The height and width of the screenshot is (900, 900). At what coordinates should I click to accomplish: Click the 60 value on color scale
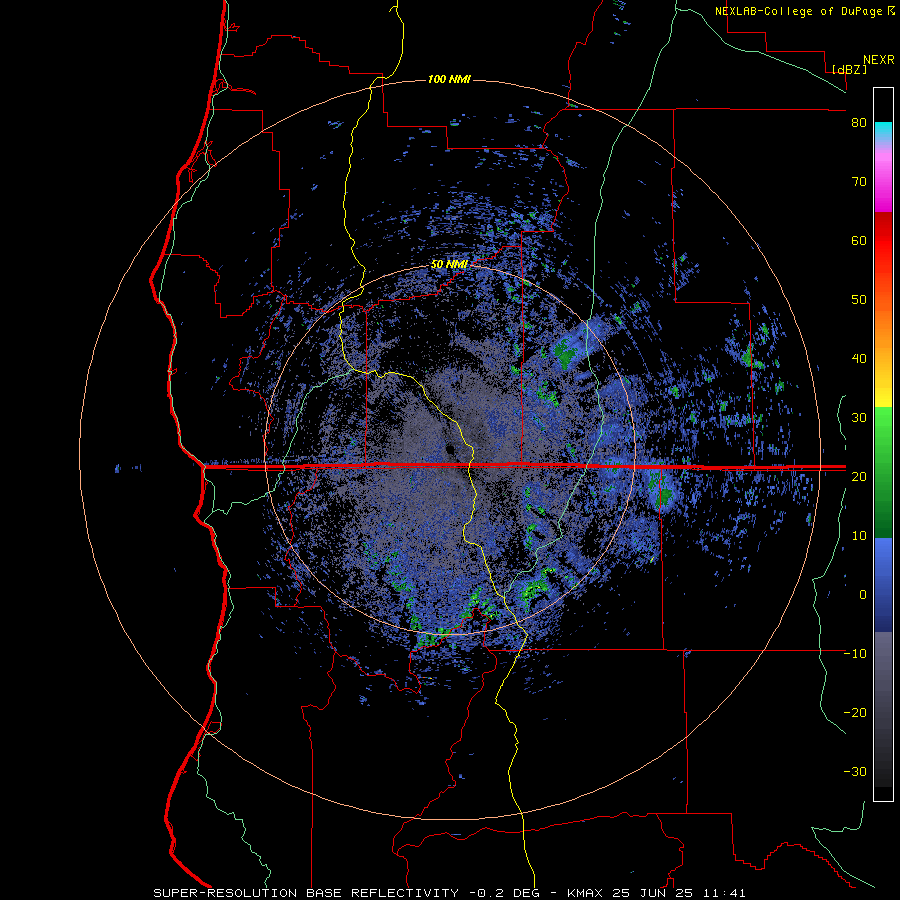tap(859, 240)
